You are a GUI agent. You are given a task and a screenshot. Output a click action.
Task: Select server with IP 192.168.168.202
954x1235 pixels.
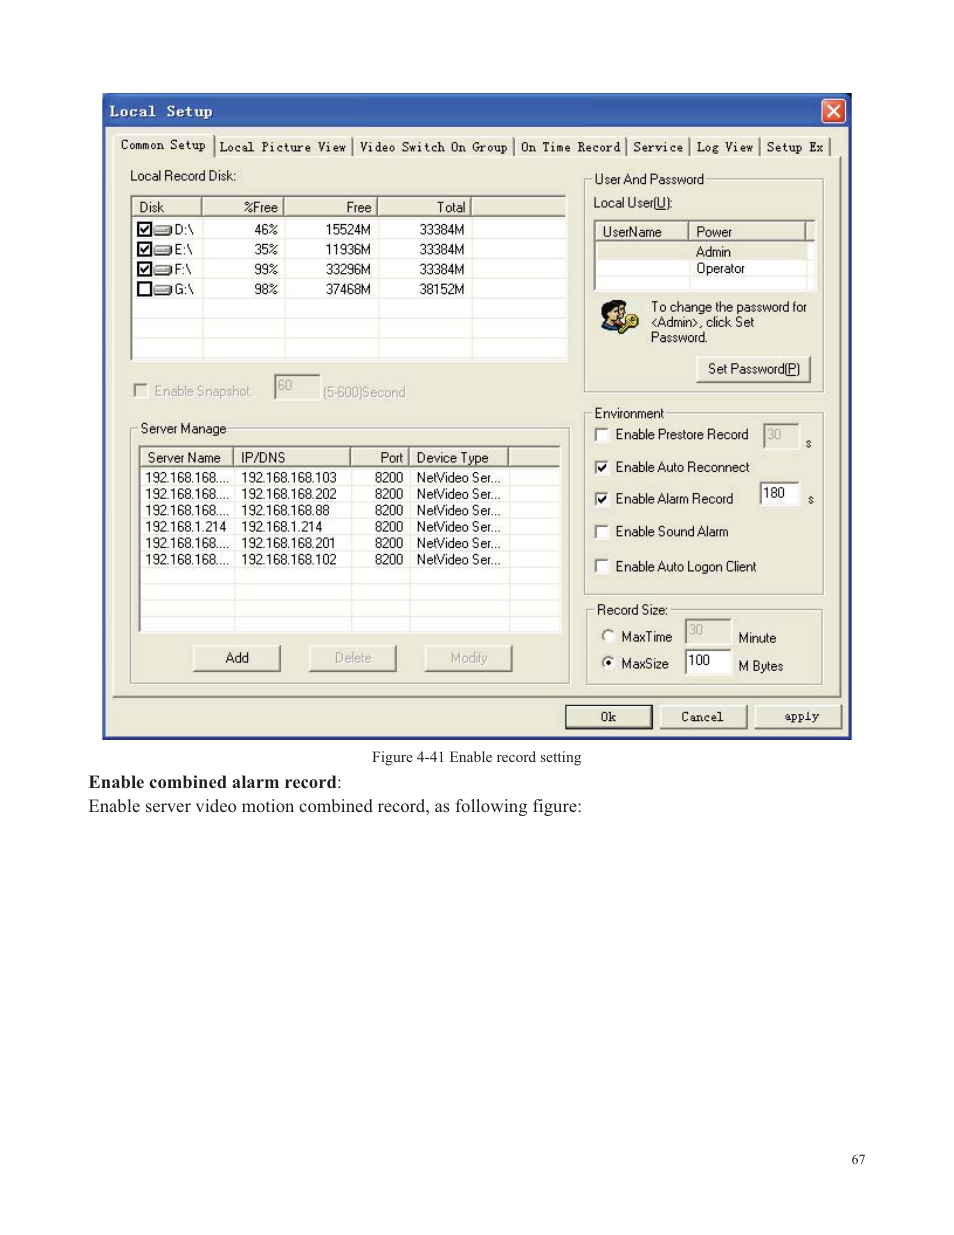pos(349,494)
